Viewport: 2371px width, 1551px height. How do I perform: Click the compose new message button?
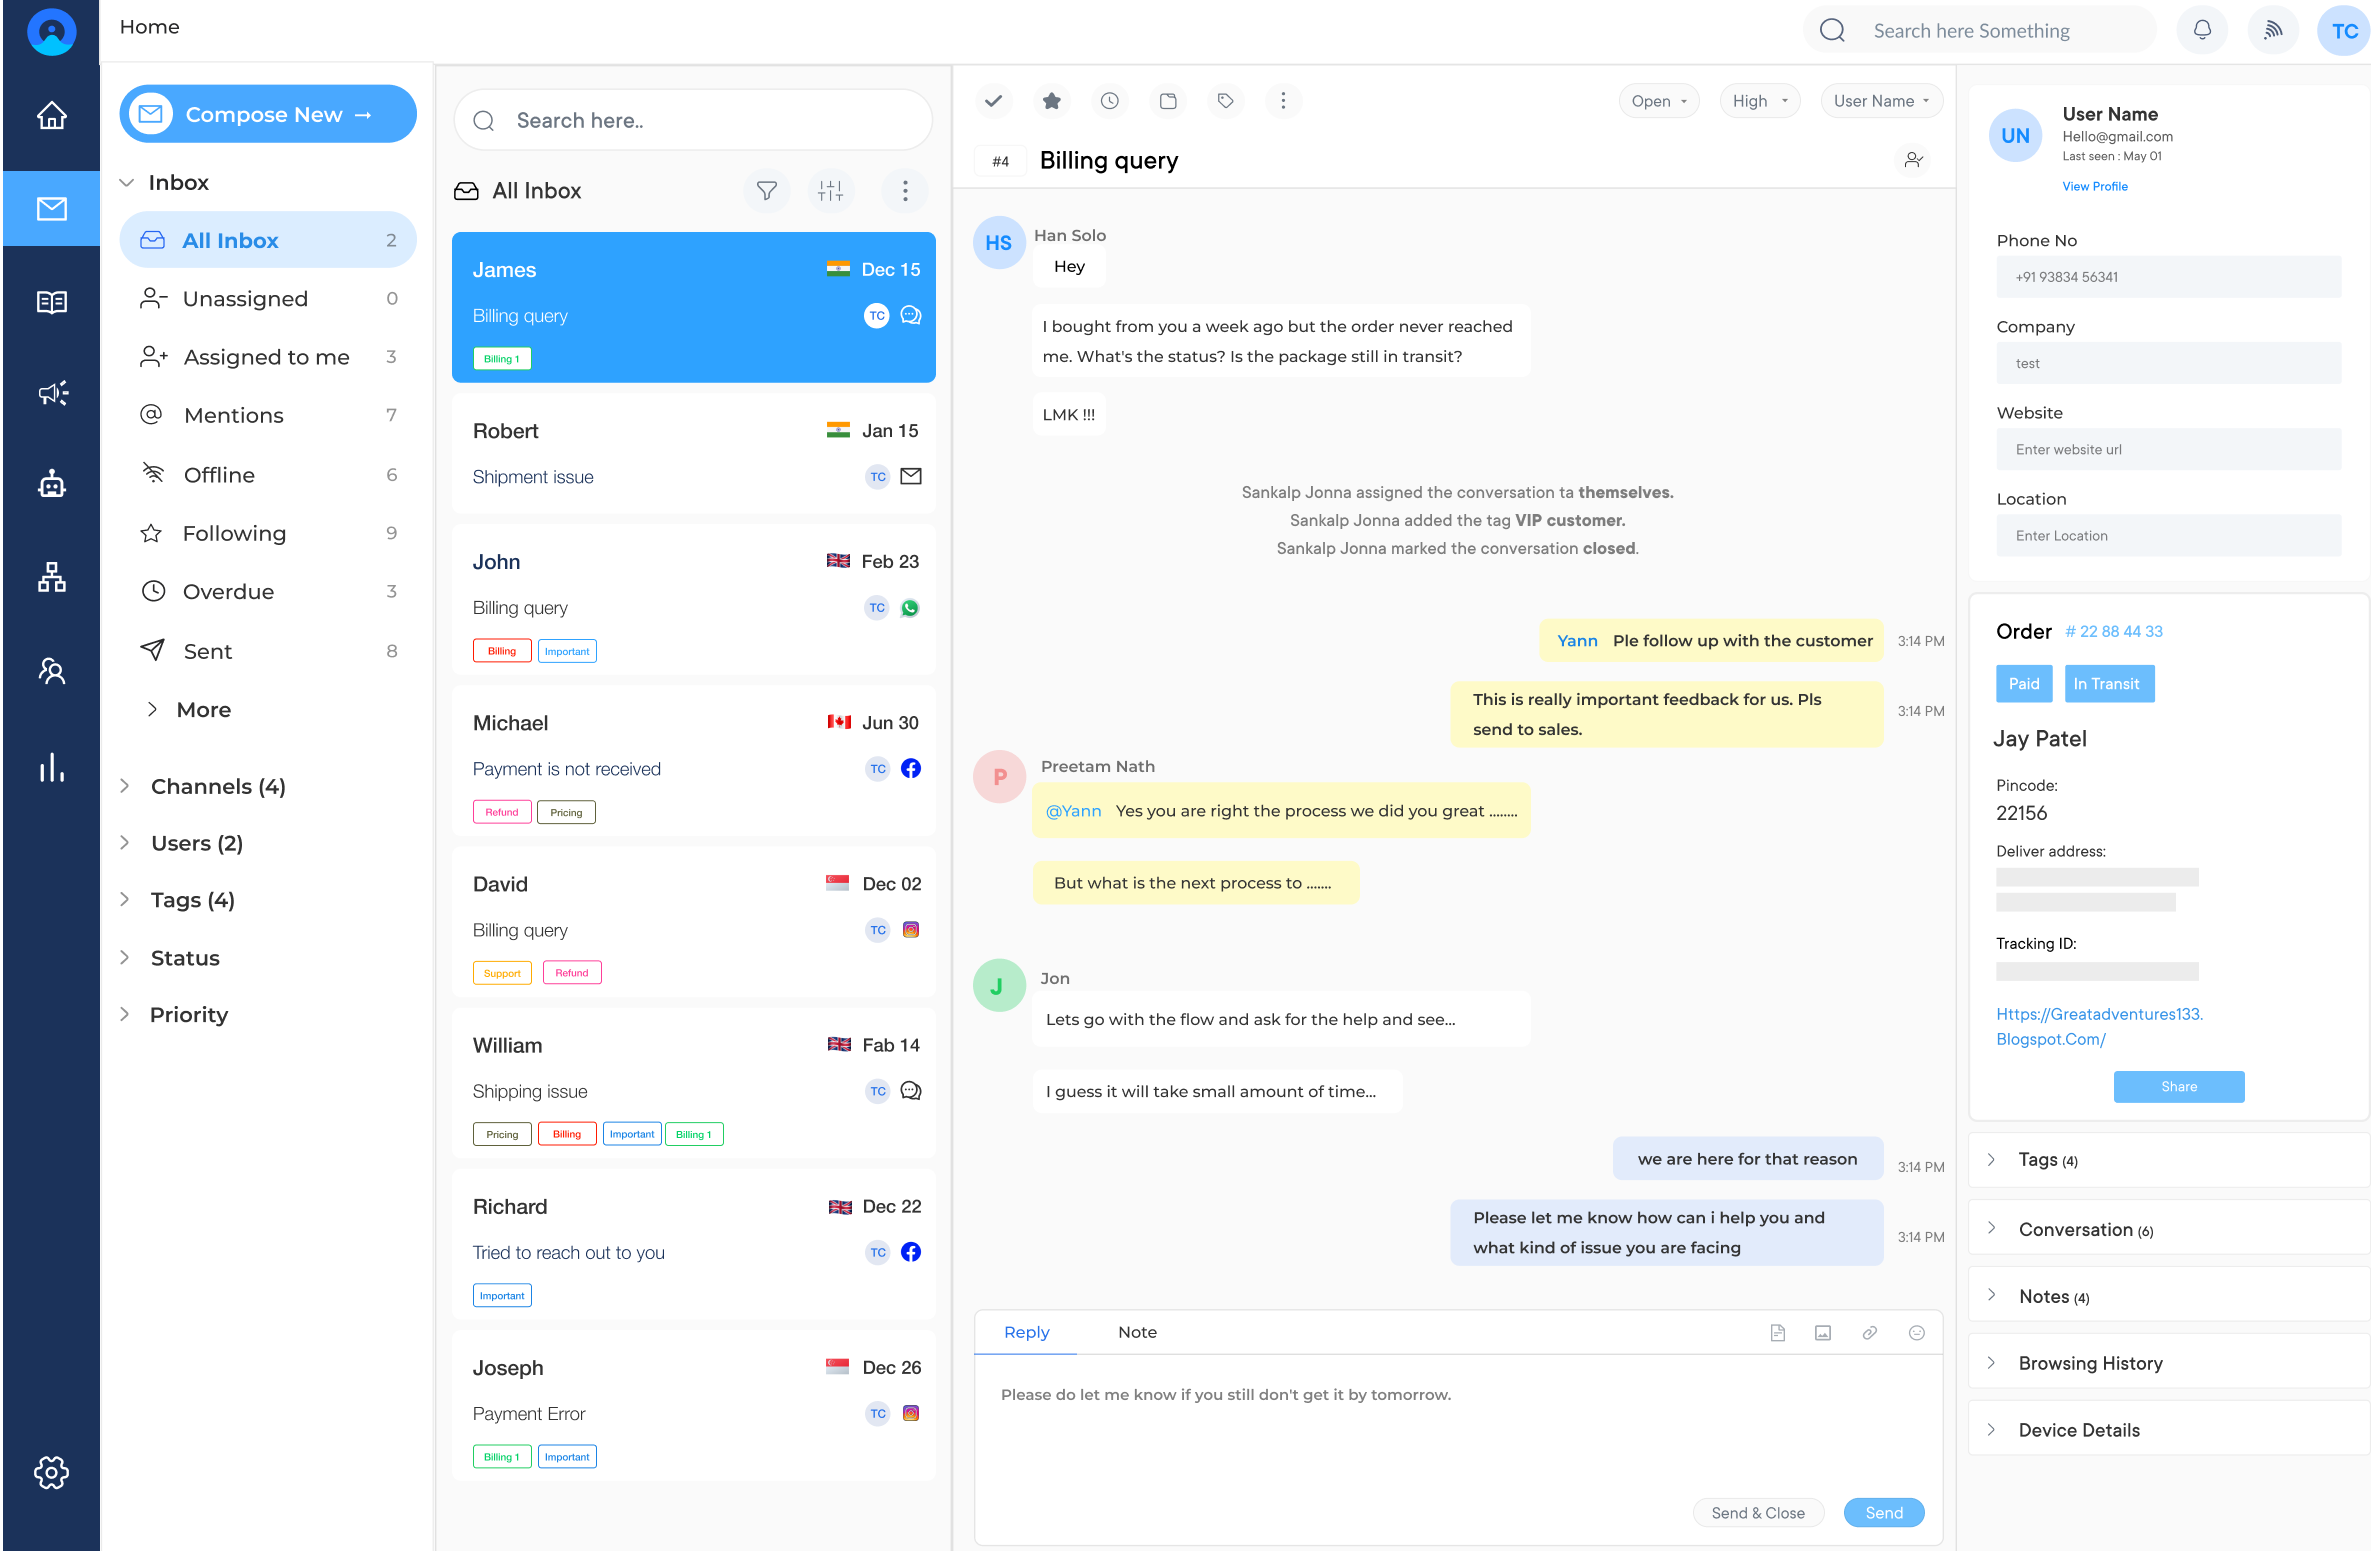[268, 118]
